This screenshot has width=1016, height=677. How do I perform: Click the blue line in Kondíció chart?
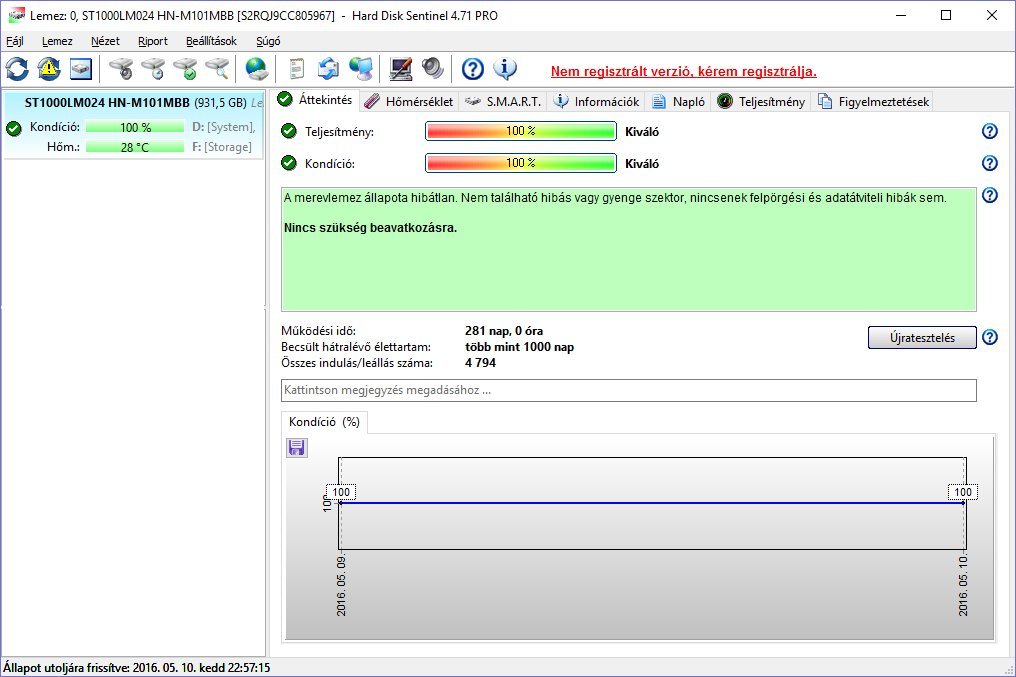pos(652,503)
